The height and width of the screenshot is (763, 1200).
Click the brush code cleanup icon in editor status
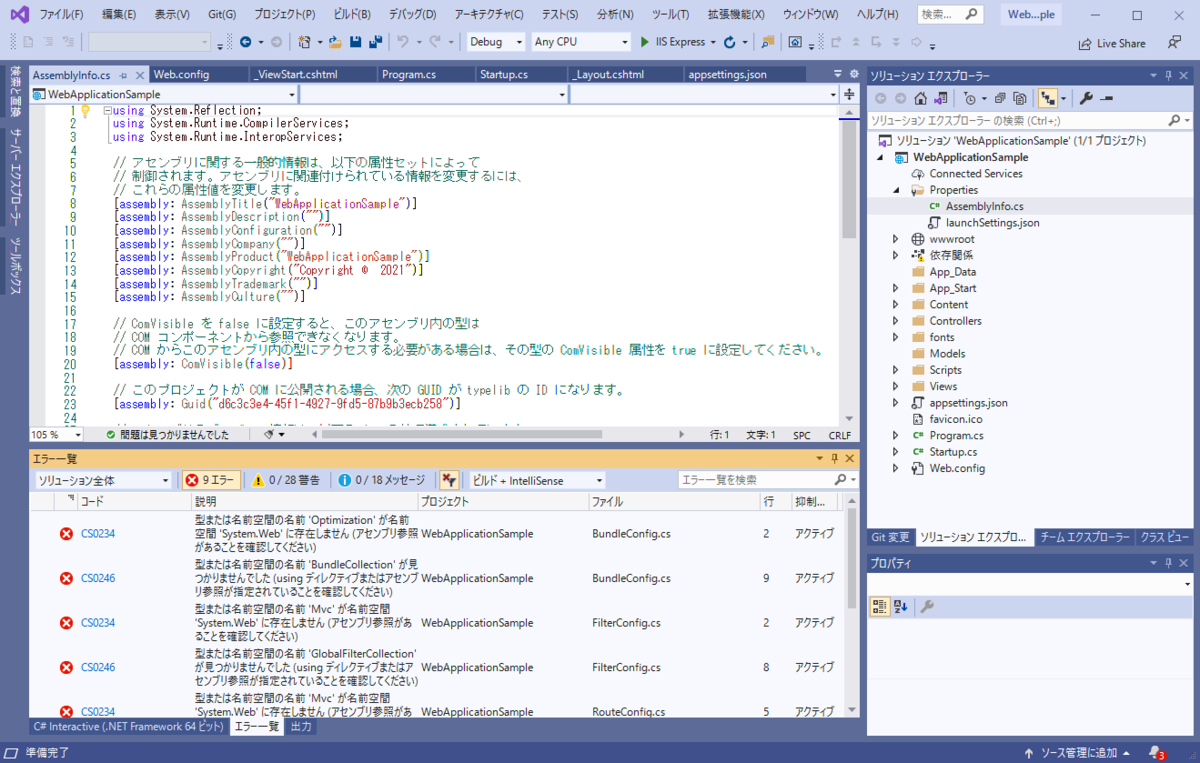point(269,435)
